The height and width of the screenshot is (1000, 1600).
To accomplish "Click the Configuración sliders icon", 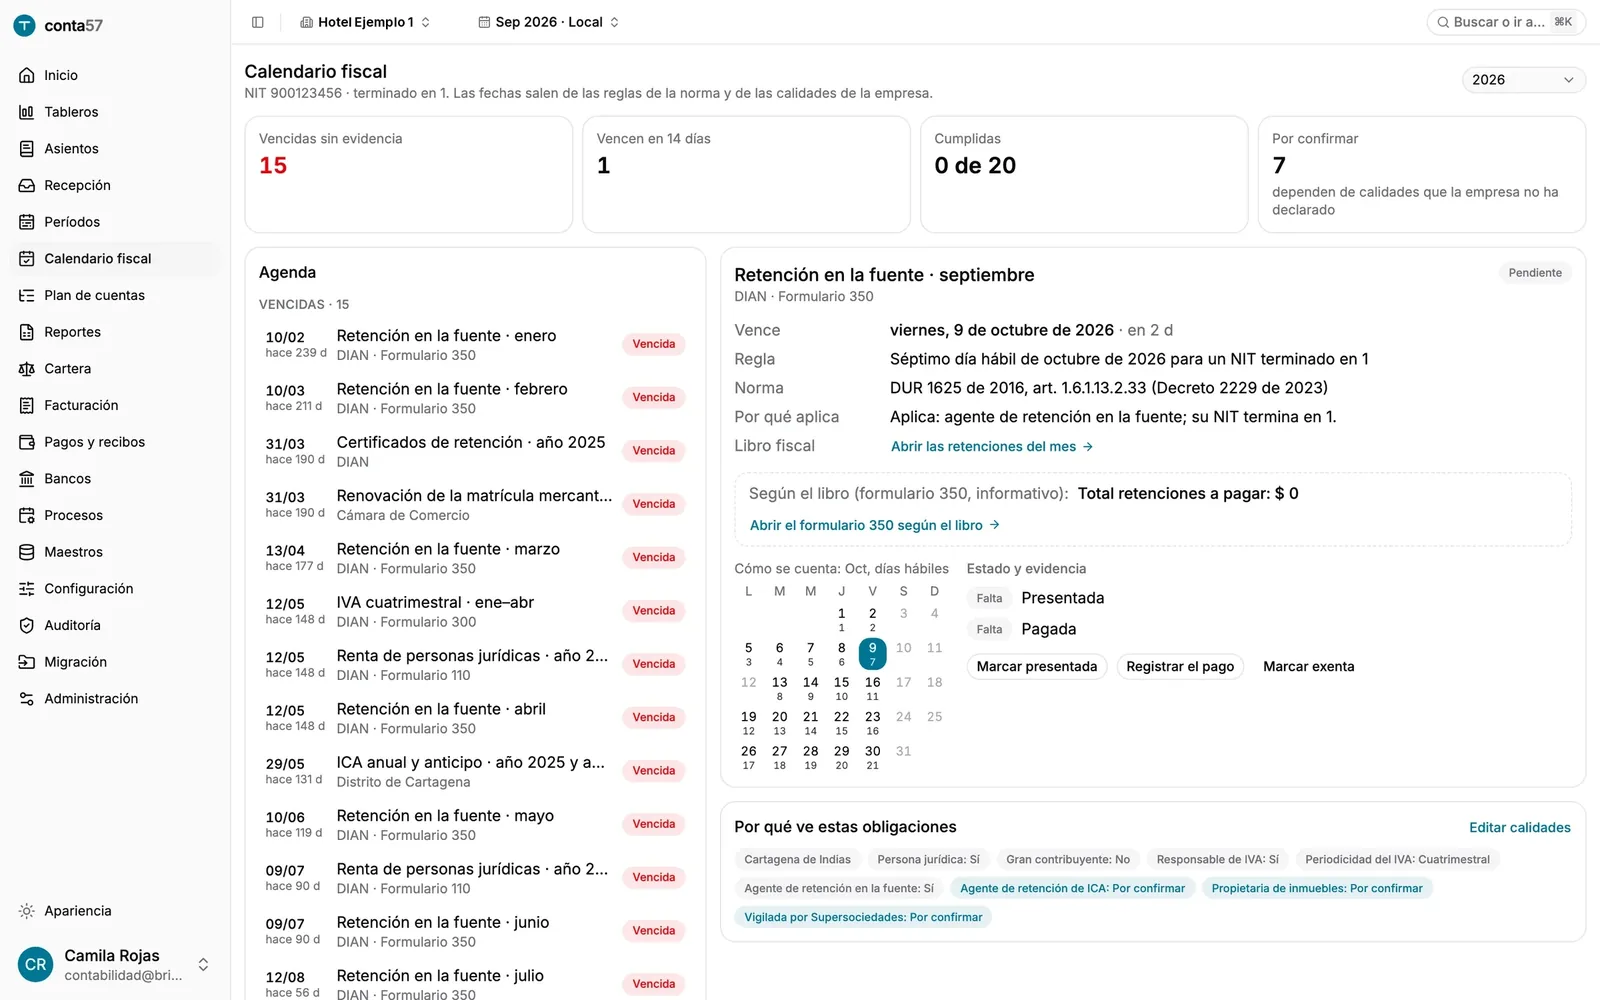I will point(27,589).
